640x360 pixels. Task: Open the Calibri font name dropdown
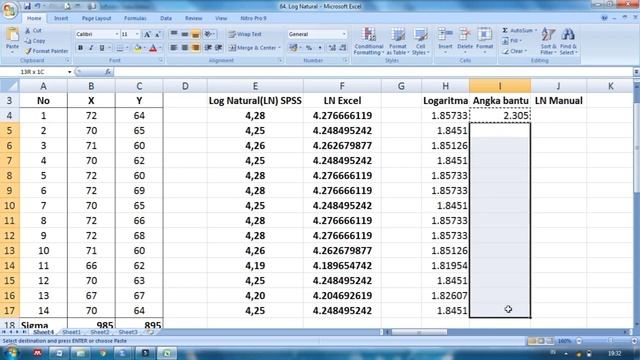coord(117,34)
